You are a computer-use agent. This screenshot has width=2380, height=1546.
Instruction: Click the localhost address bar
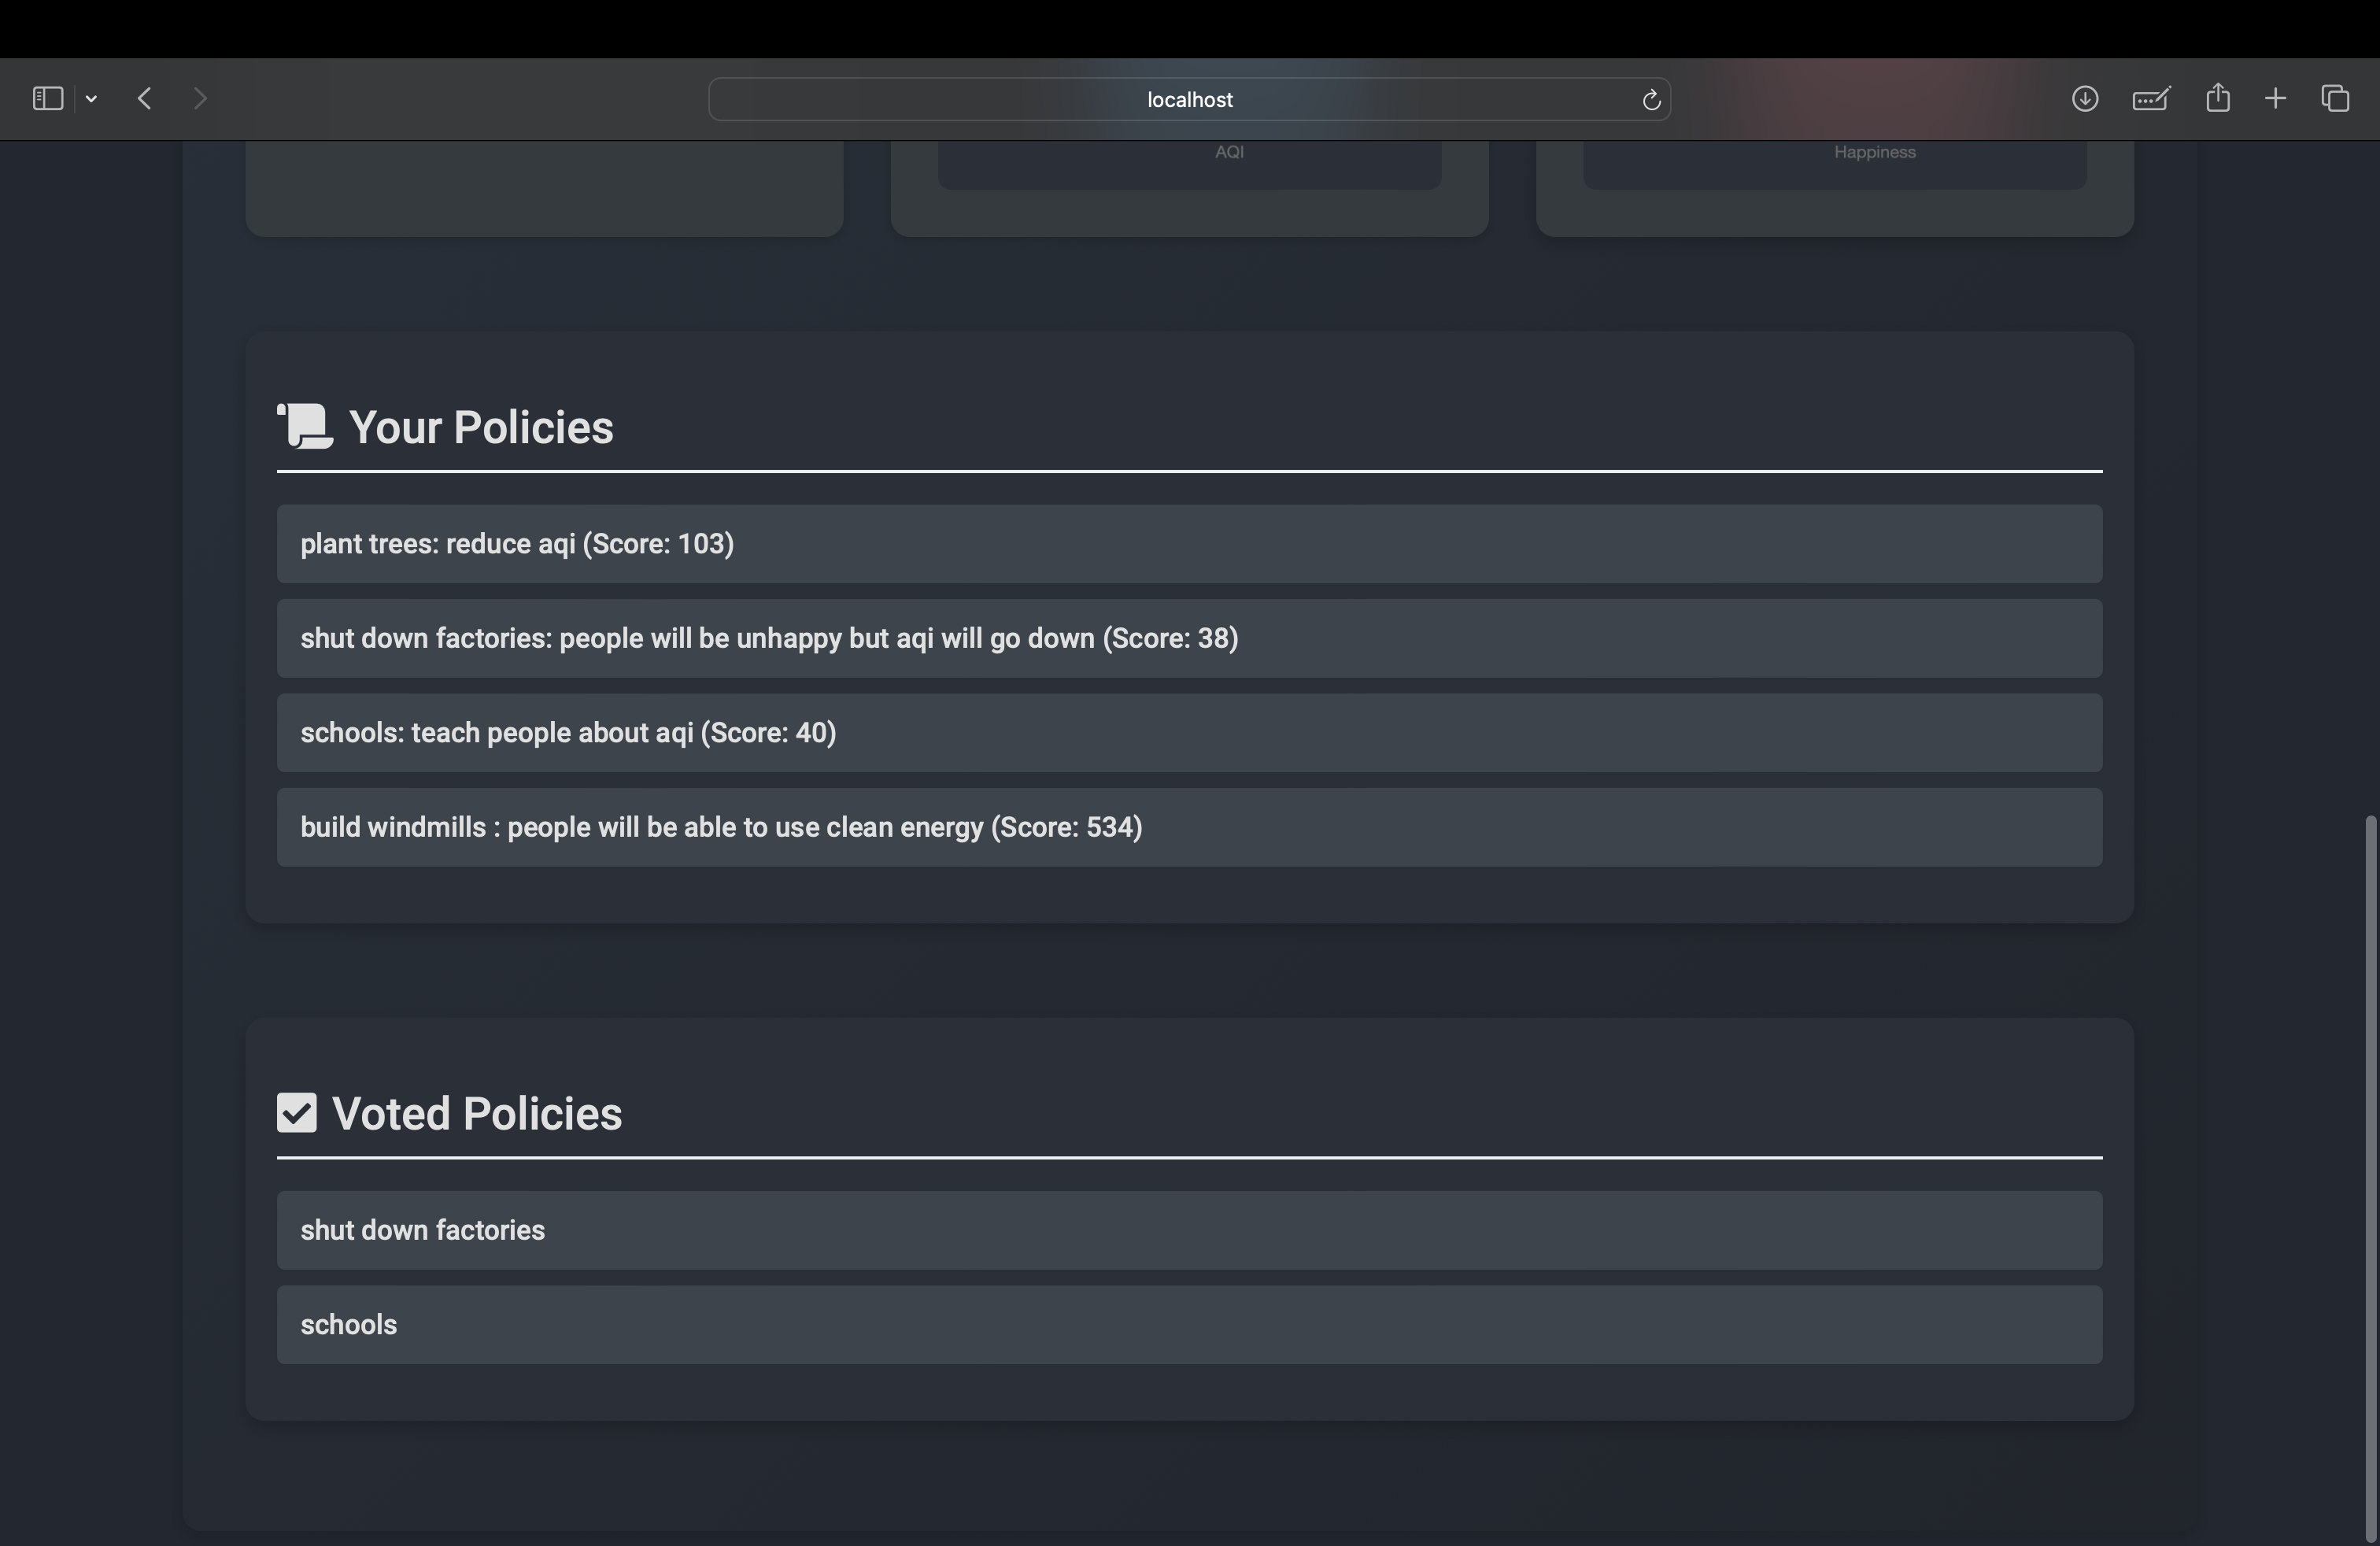click(1188, 99)
